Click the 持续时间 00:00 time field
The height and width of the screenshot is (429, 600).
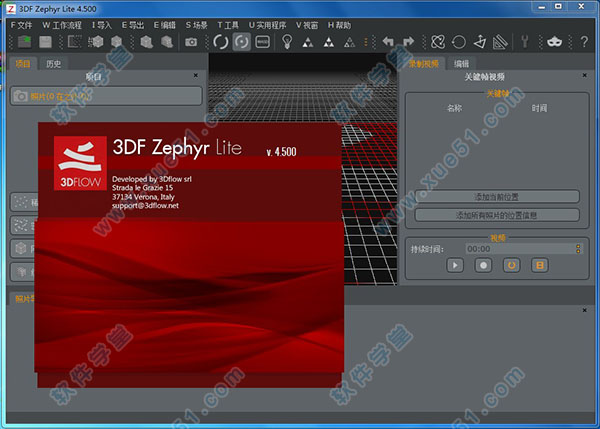pyautogui.click(x=520, y=249)
